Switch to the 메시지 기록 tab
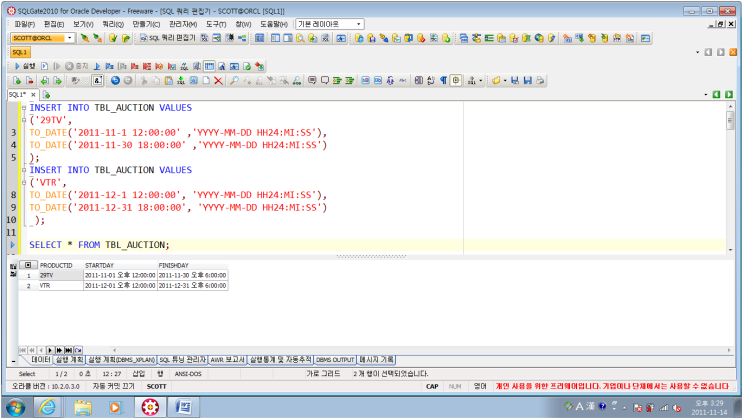 (x=376, y=360)
